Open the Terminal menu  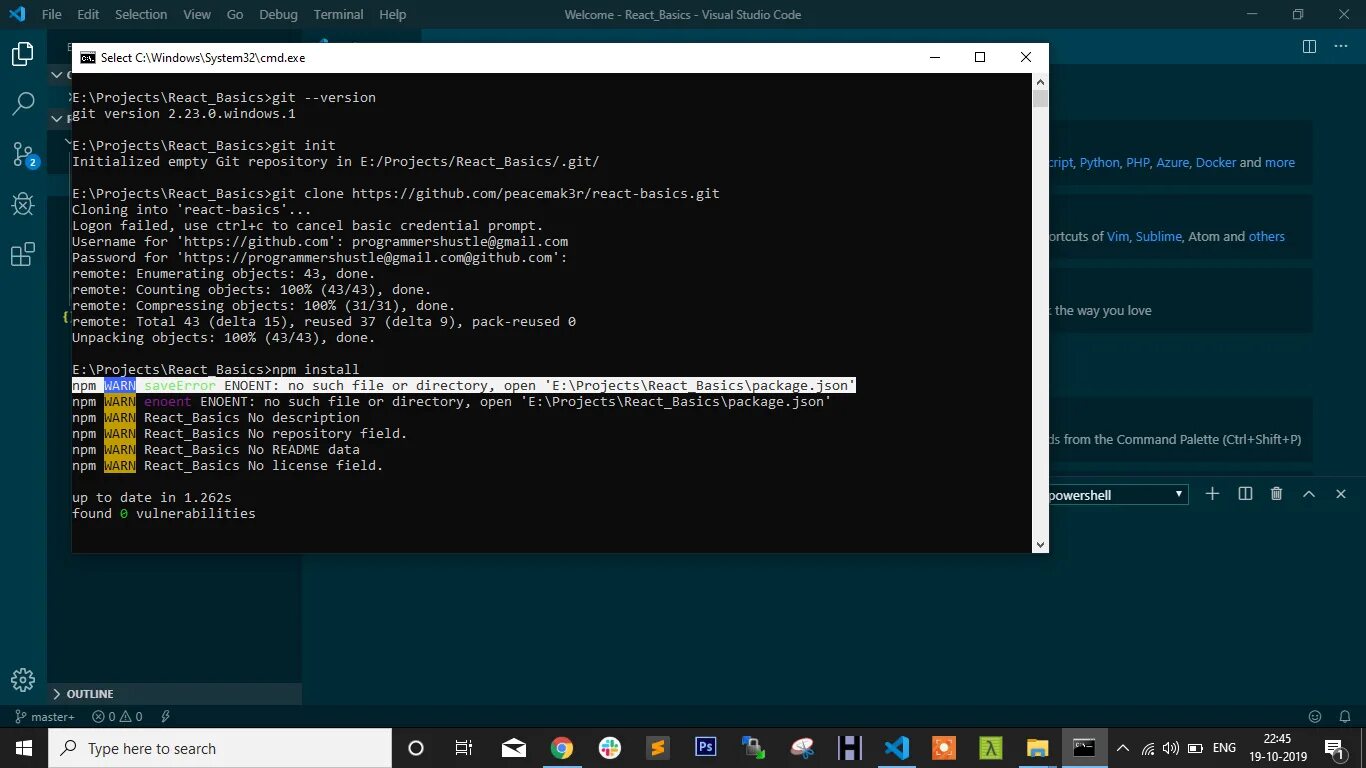[338, 14]
